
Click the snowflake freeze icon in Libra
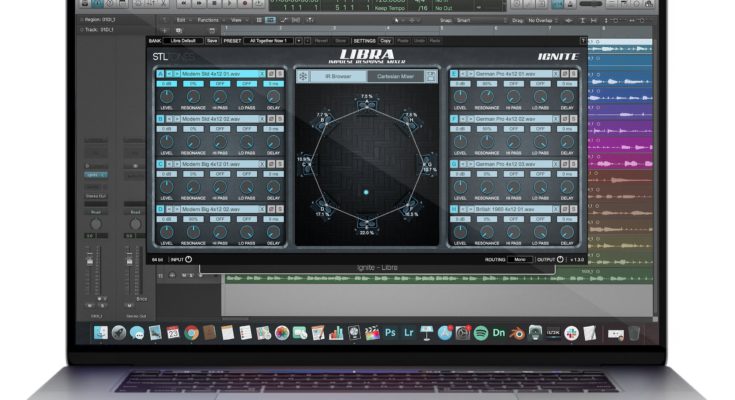[x=304, y=76]
